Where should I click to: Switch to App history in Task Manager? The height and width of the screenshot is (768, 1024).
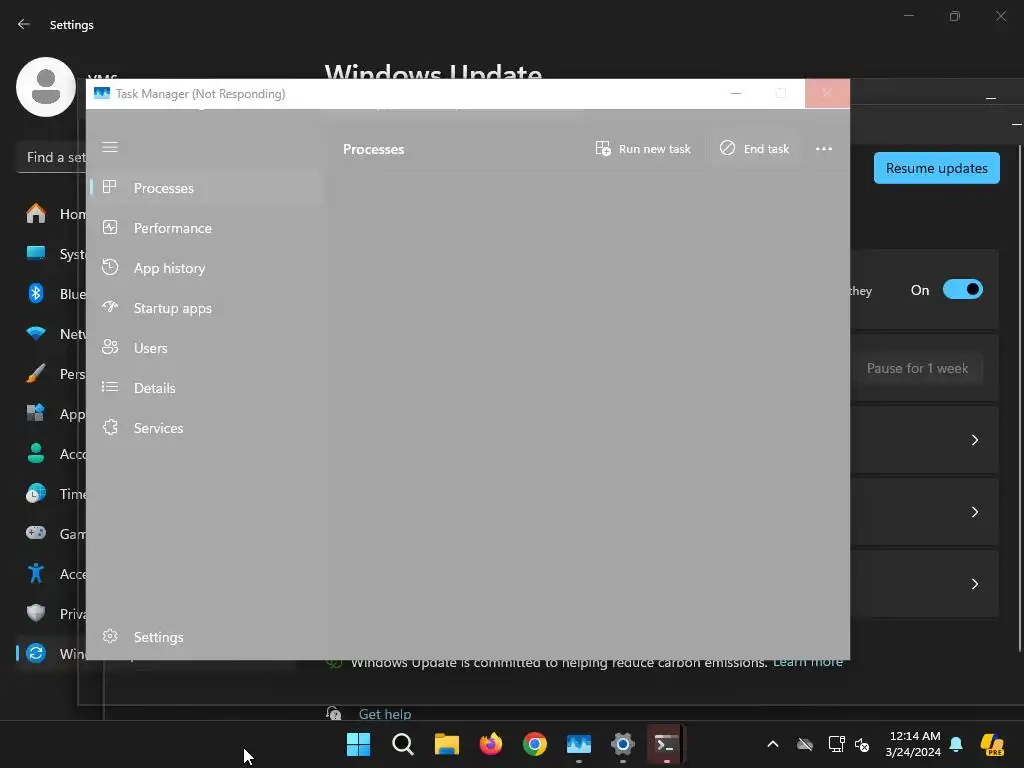pos(206,268)
